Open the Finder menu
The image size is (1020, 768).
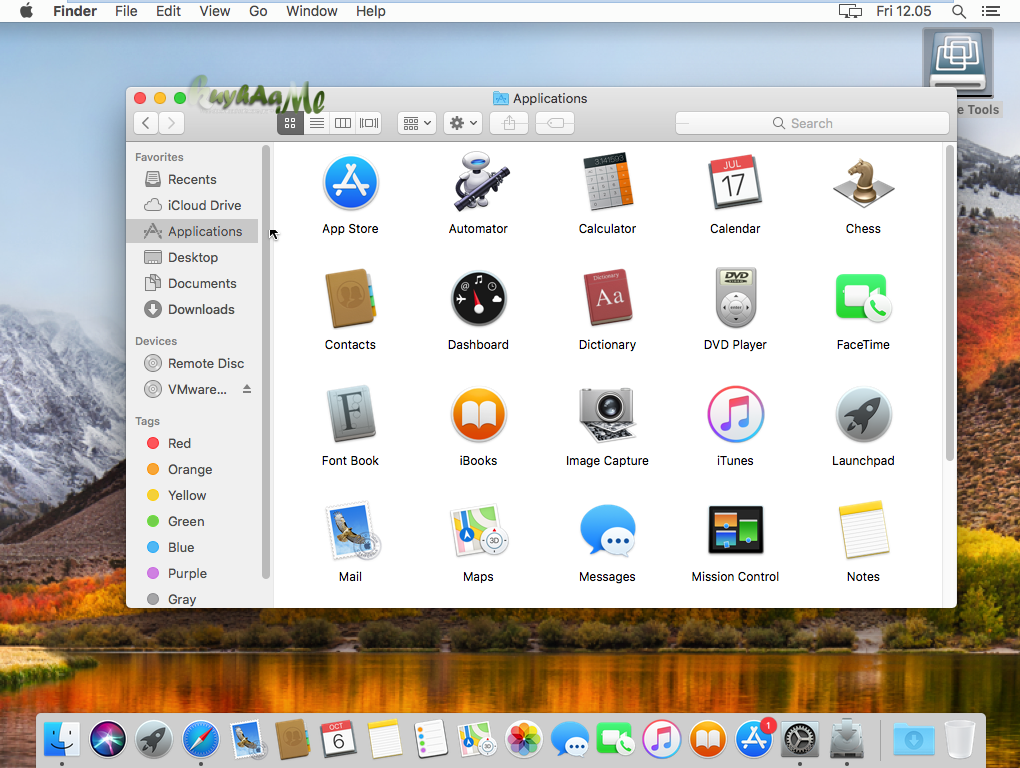[x=75, y=11]
